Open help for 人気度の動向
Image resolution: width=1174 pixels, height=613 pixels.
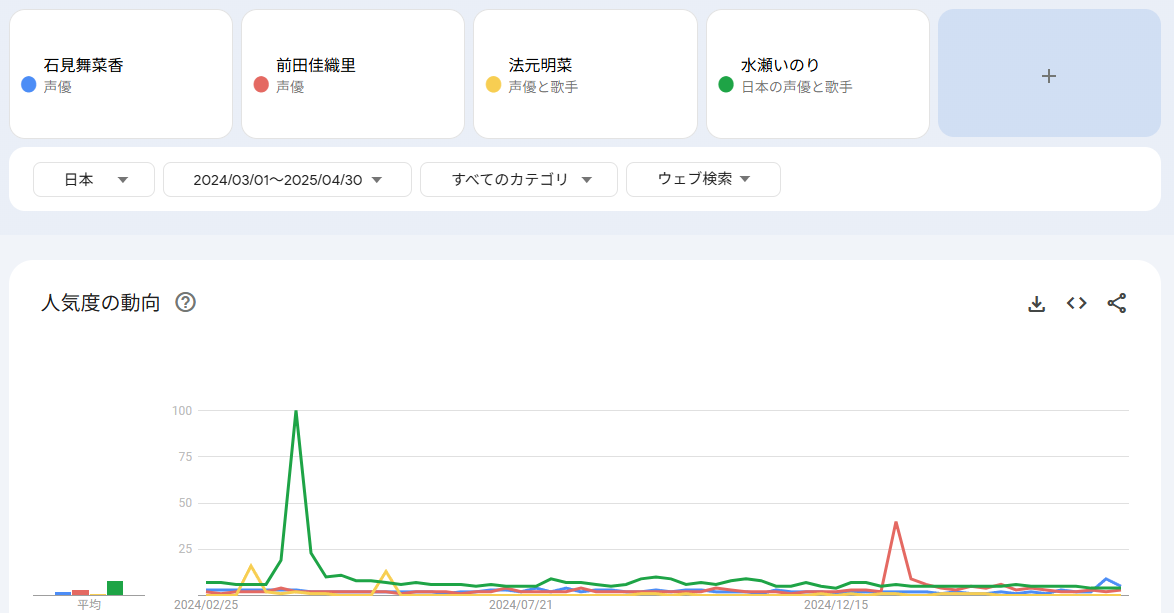185,303
